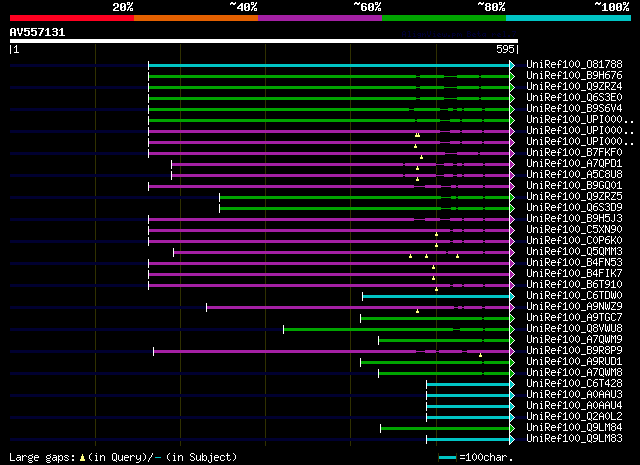Click the purple ~60% identity legend segment
Viewport: 640px width, 465px height.
(320, 18)
